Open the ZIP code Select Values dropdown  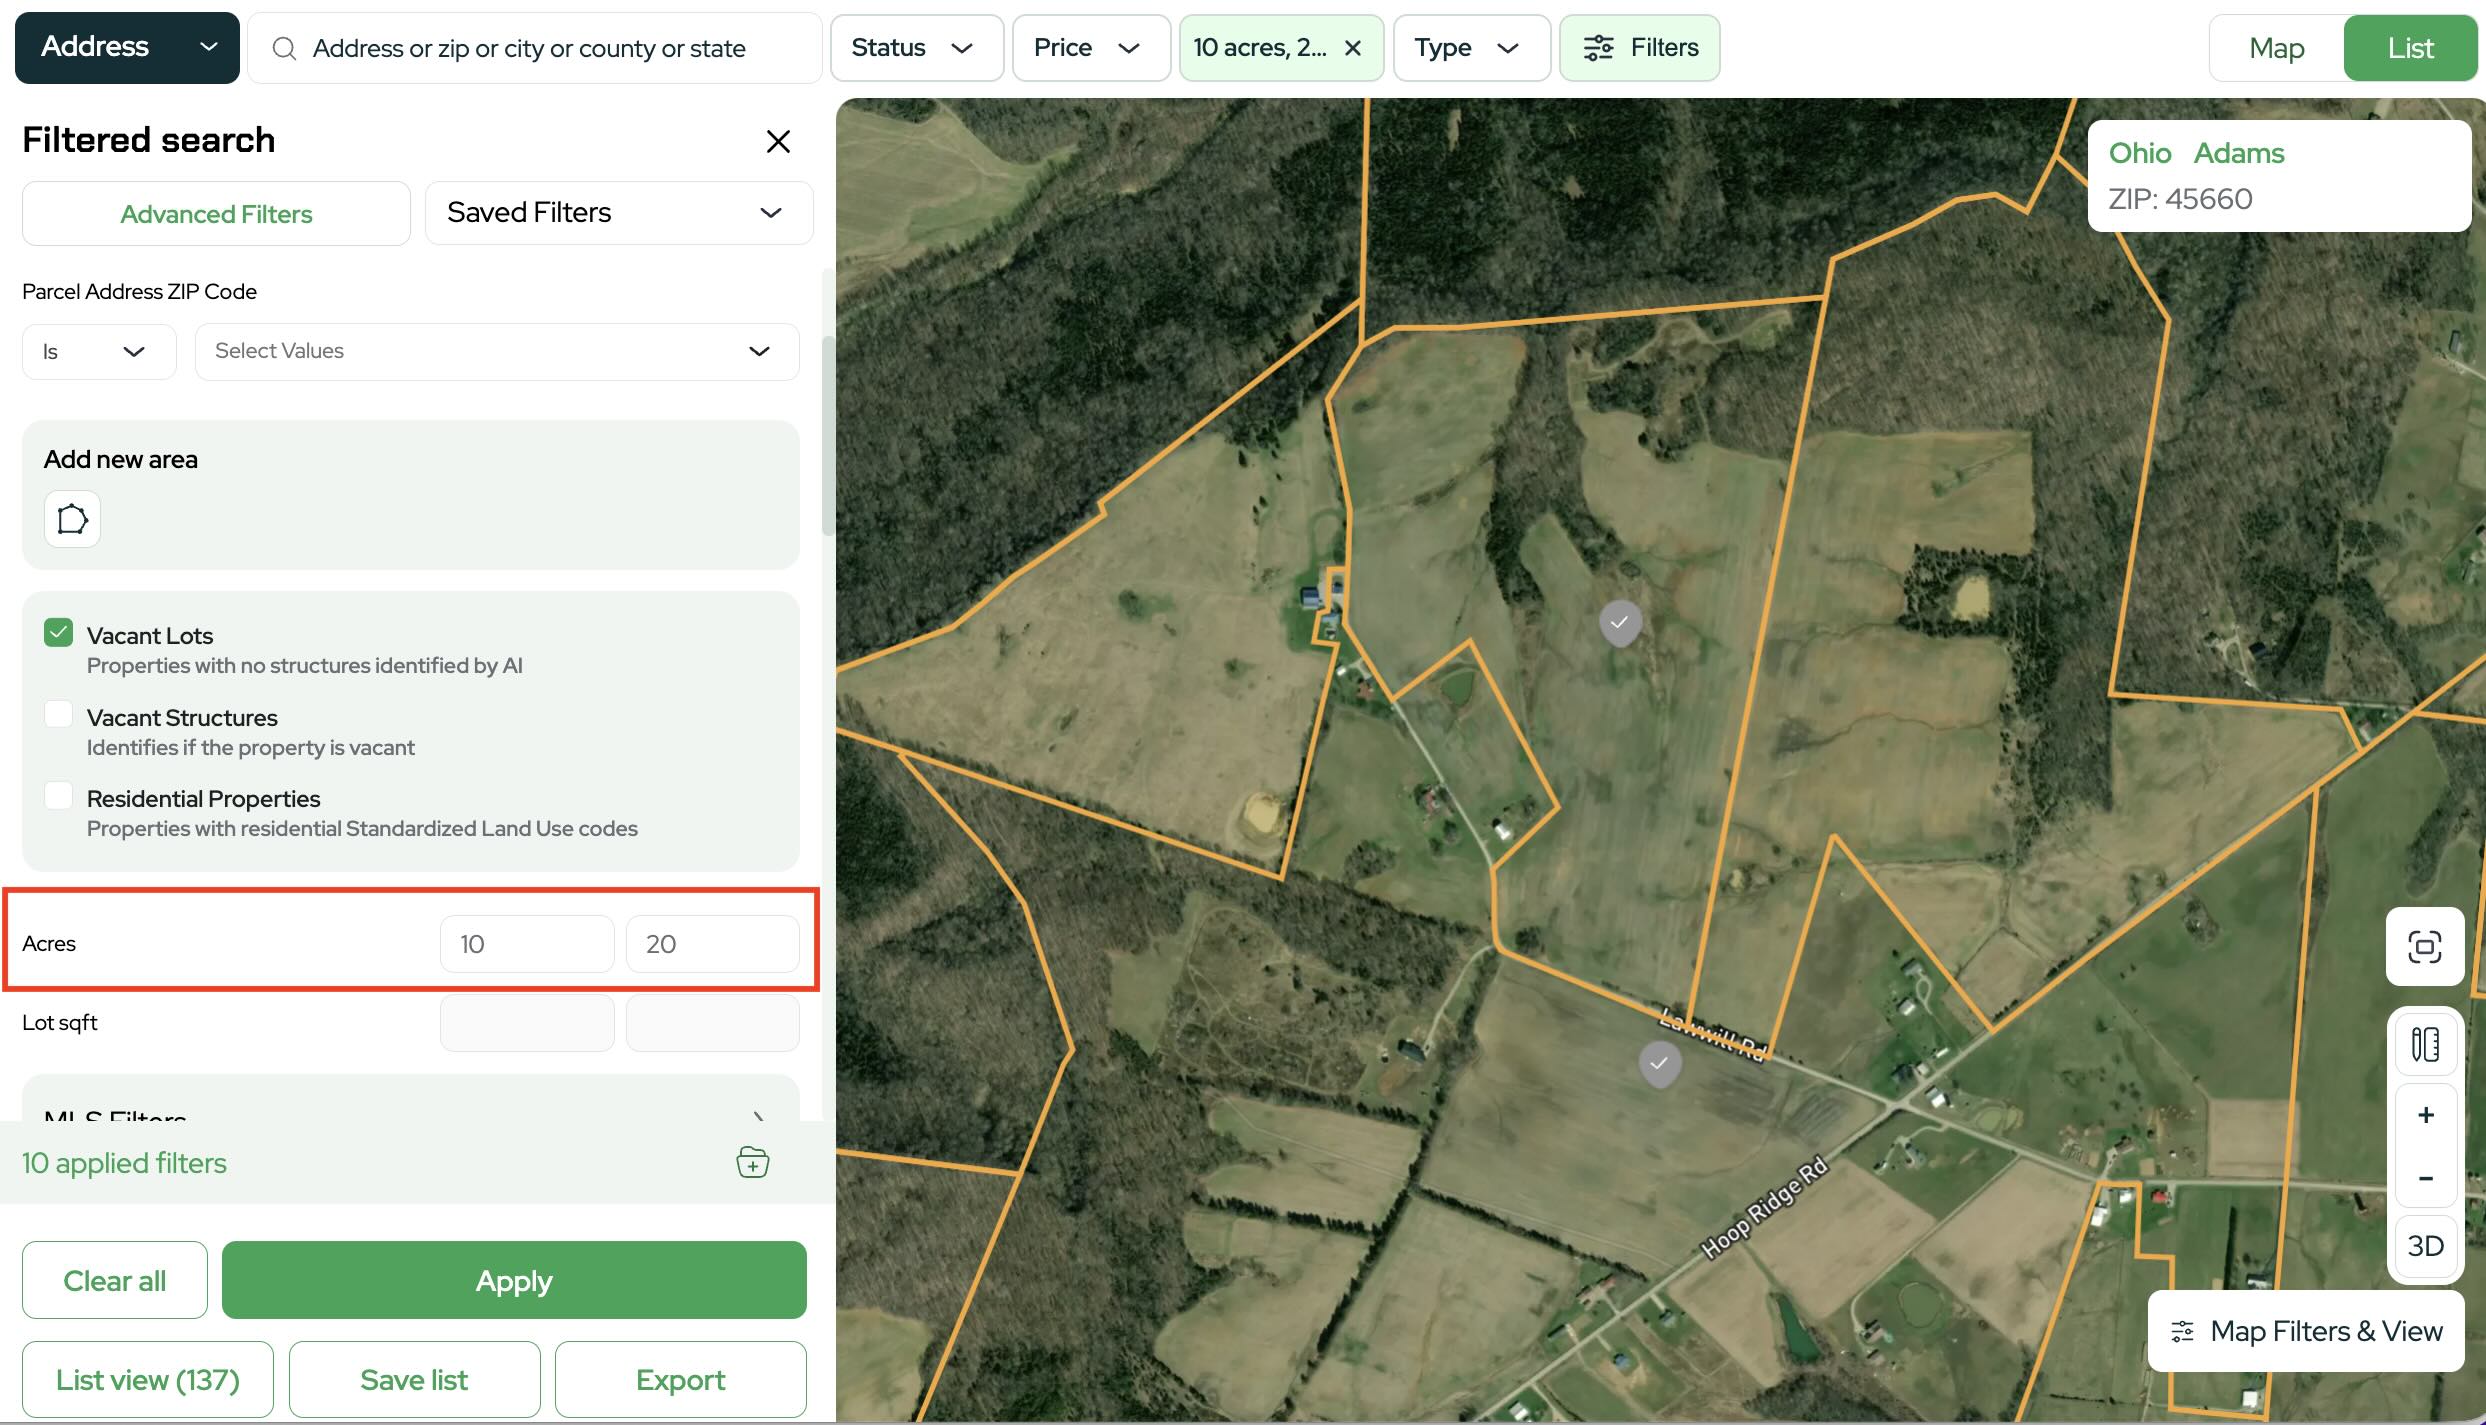(496, 351)
